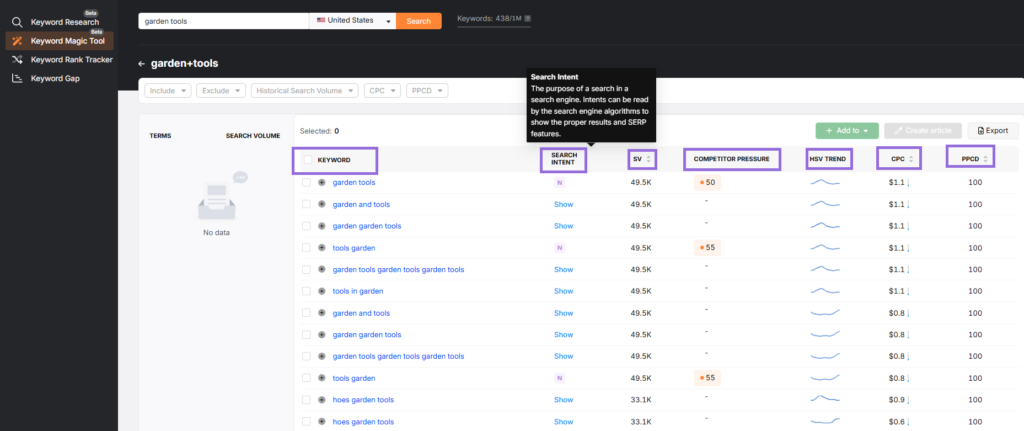Show search intent for 'hoes garden tools' $0.9 row
Viewport: 1024px width, 431px height.
click(564, 400)
